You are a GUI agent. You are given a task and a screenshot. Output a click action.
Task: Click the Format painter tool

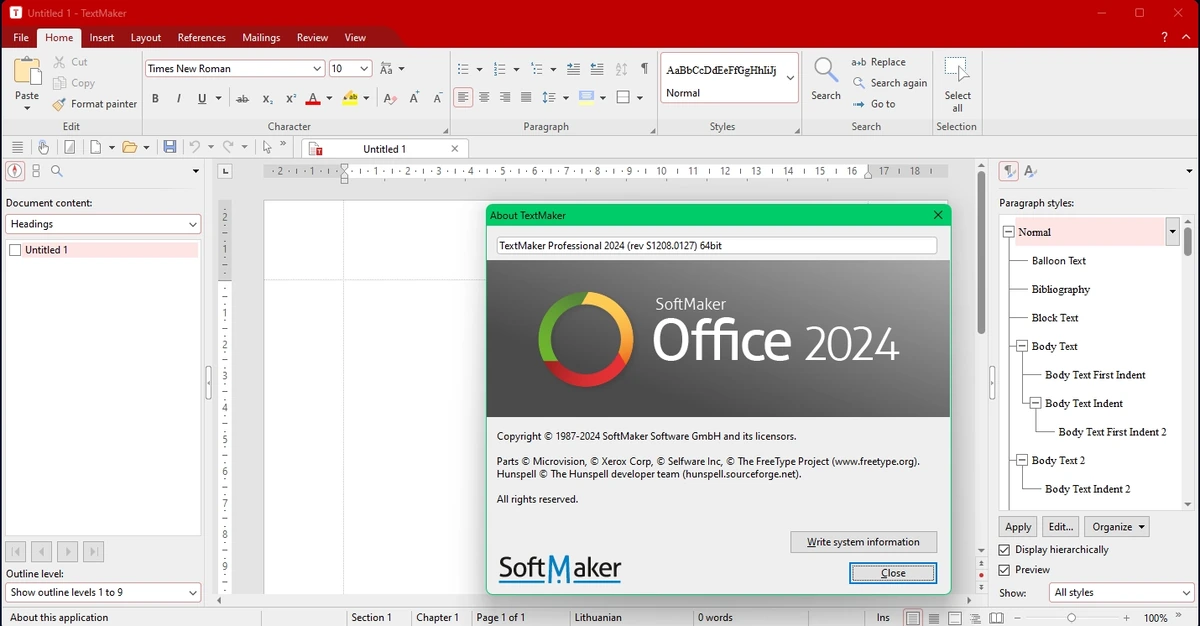click(95, 104)
